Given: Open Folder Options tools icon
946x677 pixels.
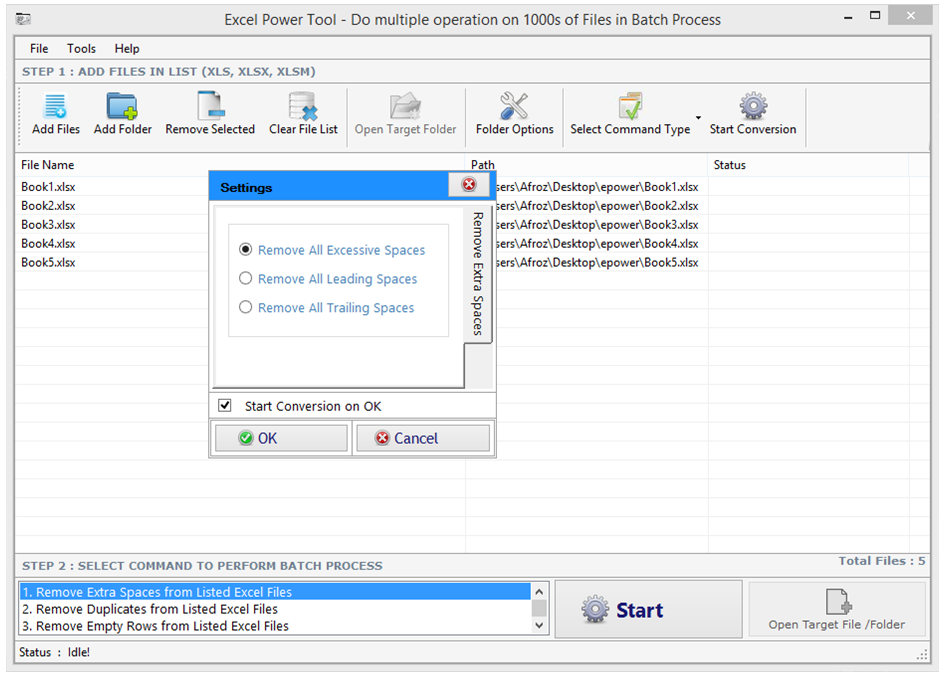Looking at the screenshot, I should (514, 106).
